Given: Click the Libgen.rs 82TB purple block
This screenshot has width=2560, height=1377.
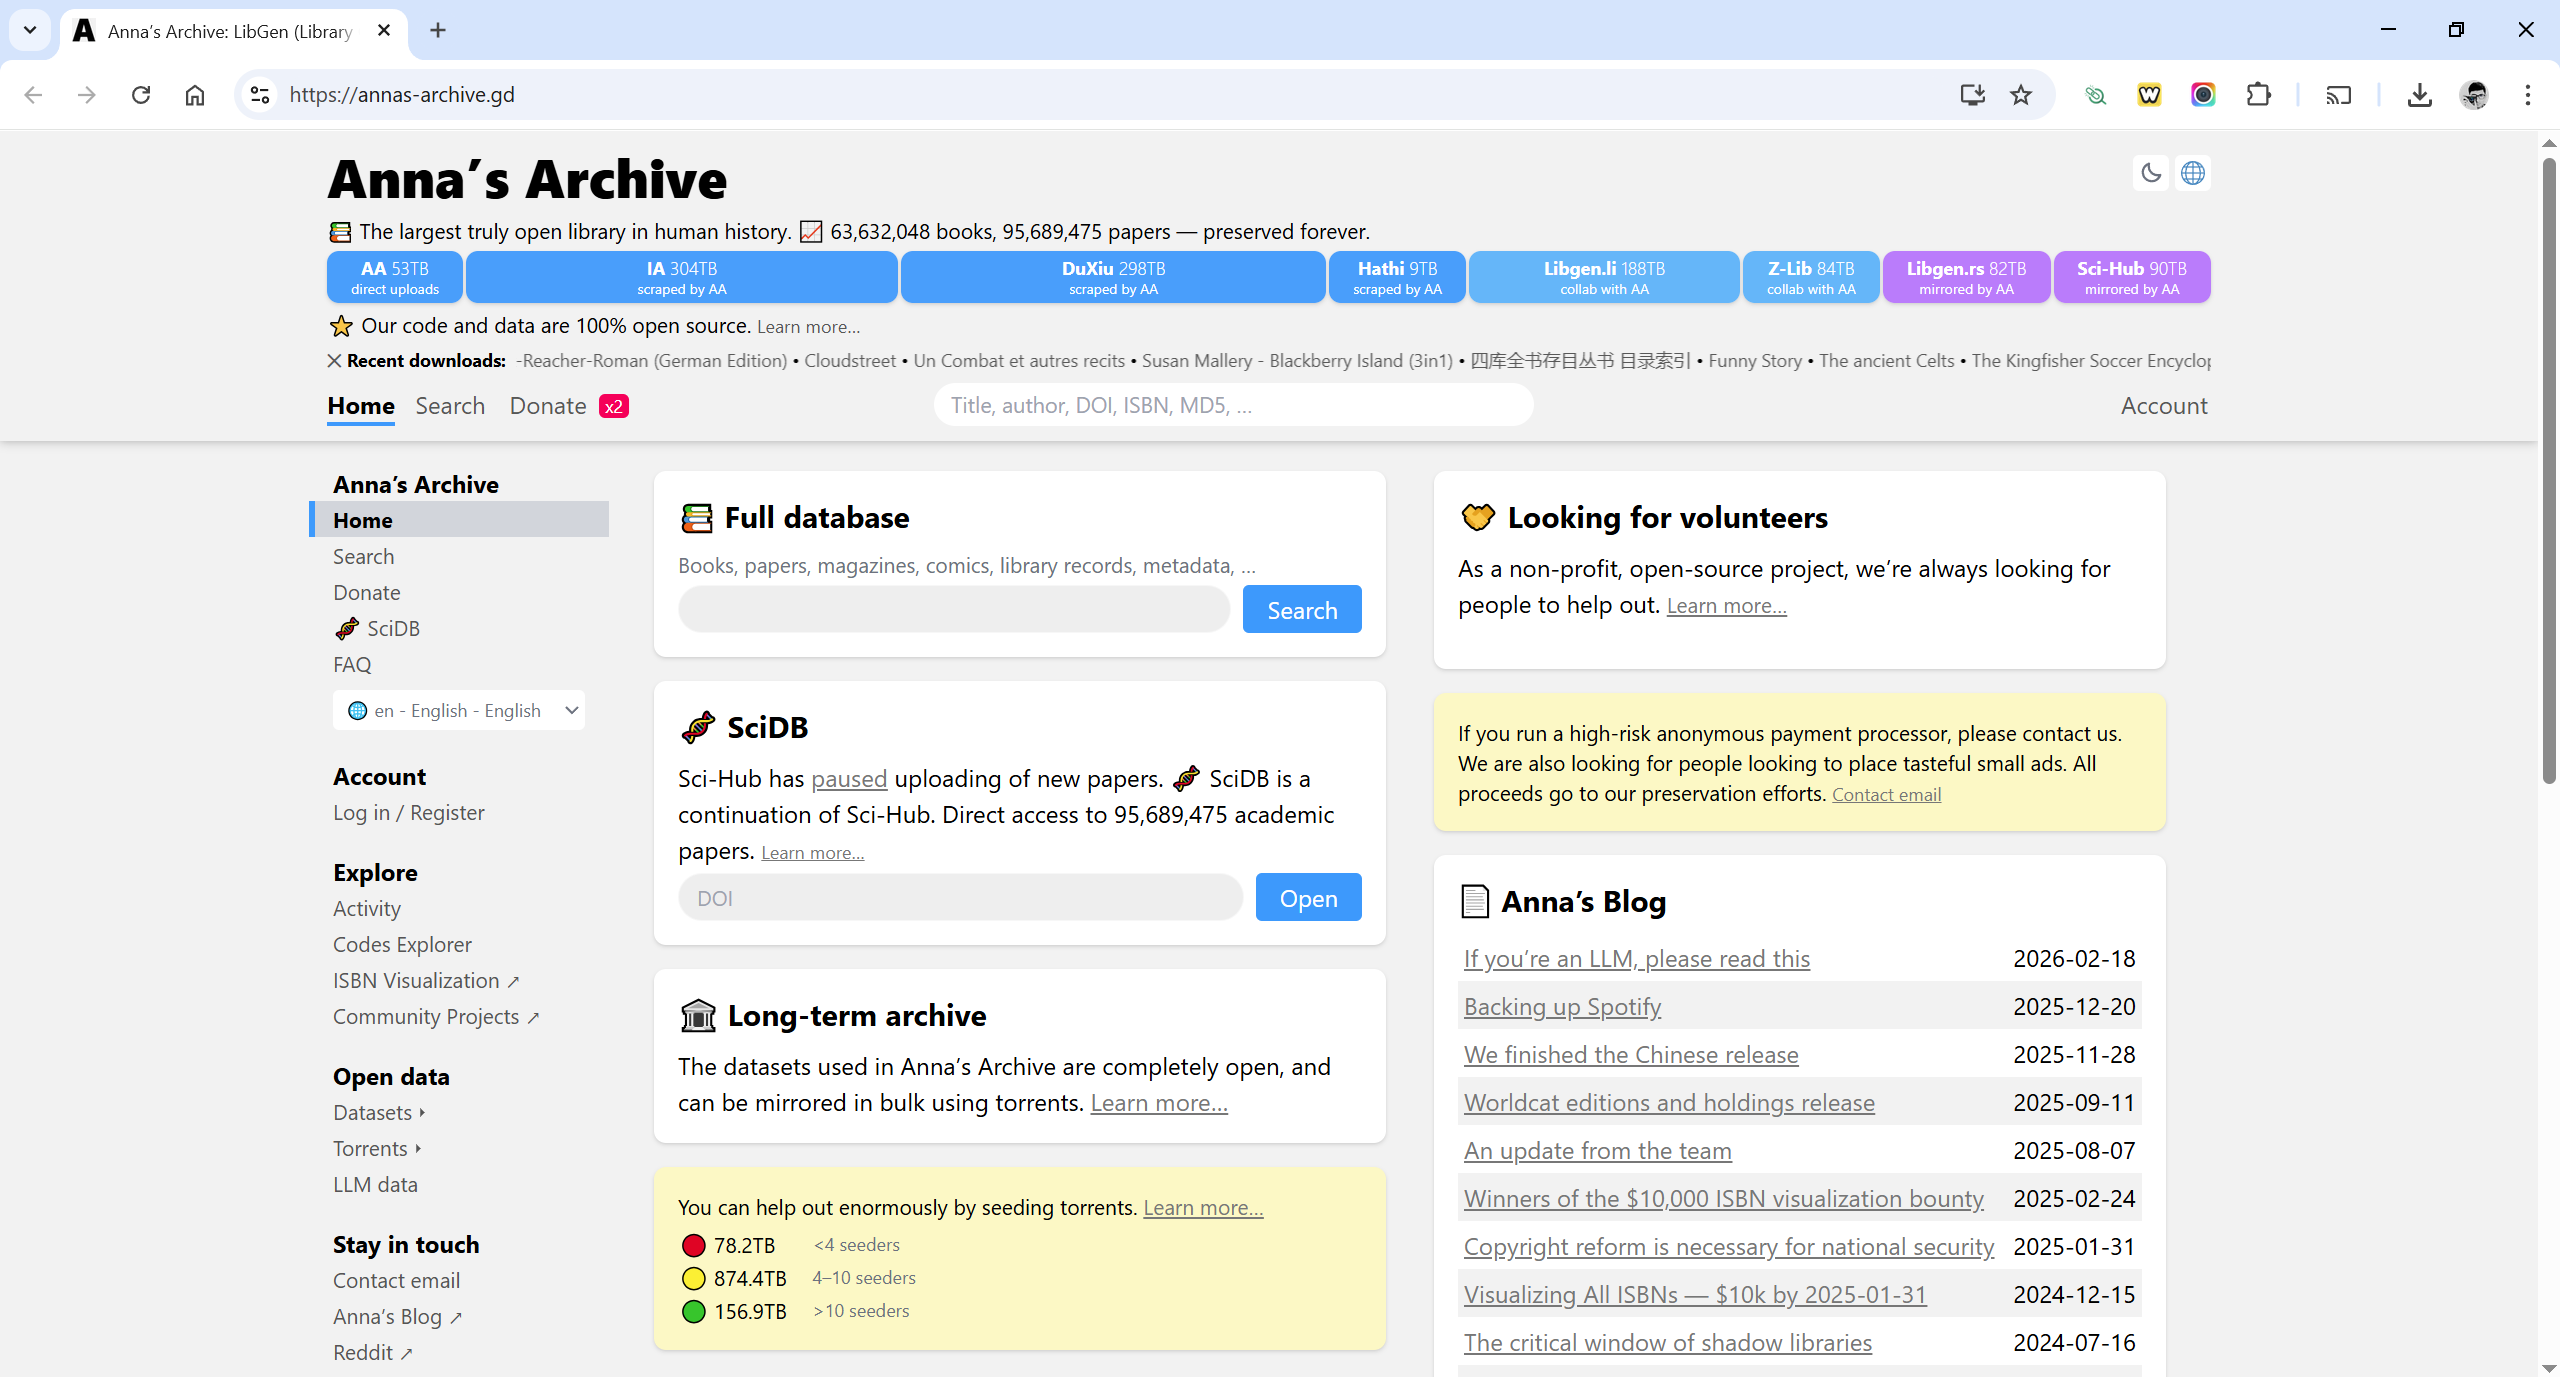Looking at the screenshot, I should pyautogui.click(x=1965, y=277).
